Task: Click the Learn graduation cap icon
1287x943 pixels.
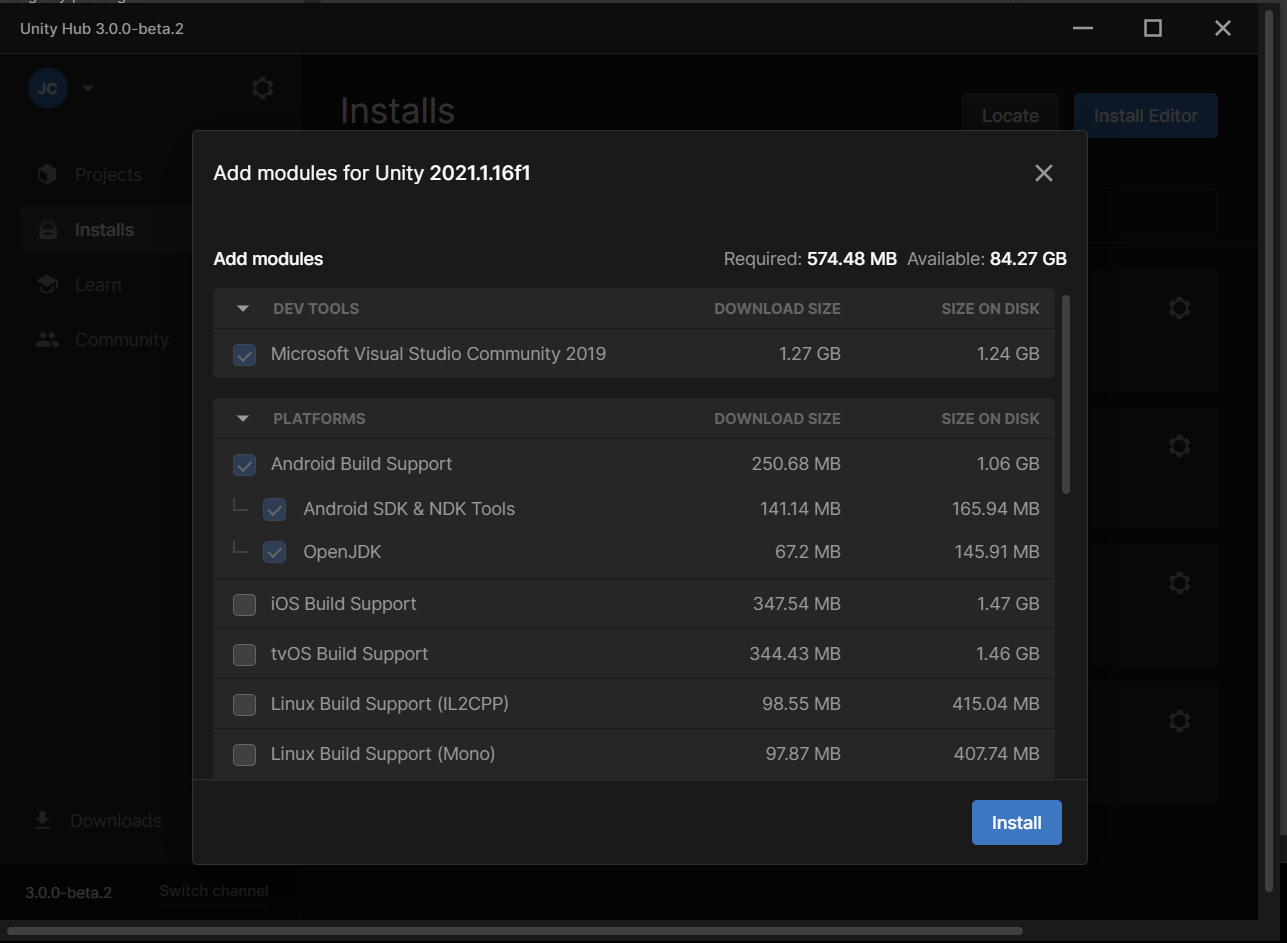Action: point(47,285)
